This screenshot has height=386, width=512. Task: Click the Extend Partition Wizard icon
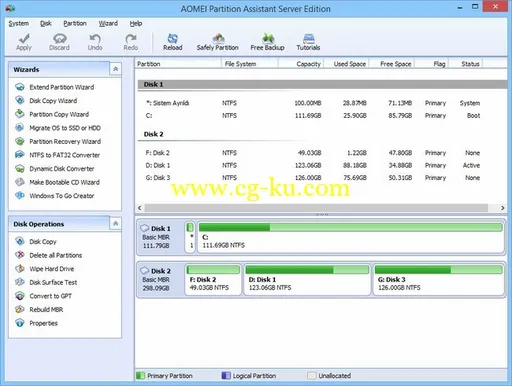pyautogui.click(x=20, y=87)
